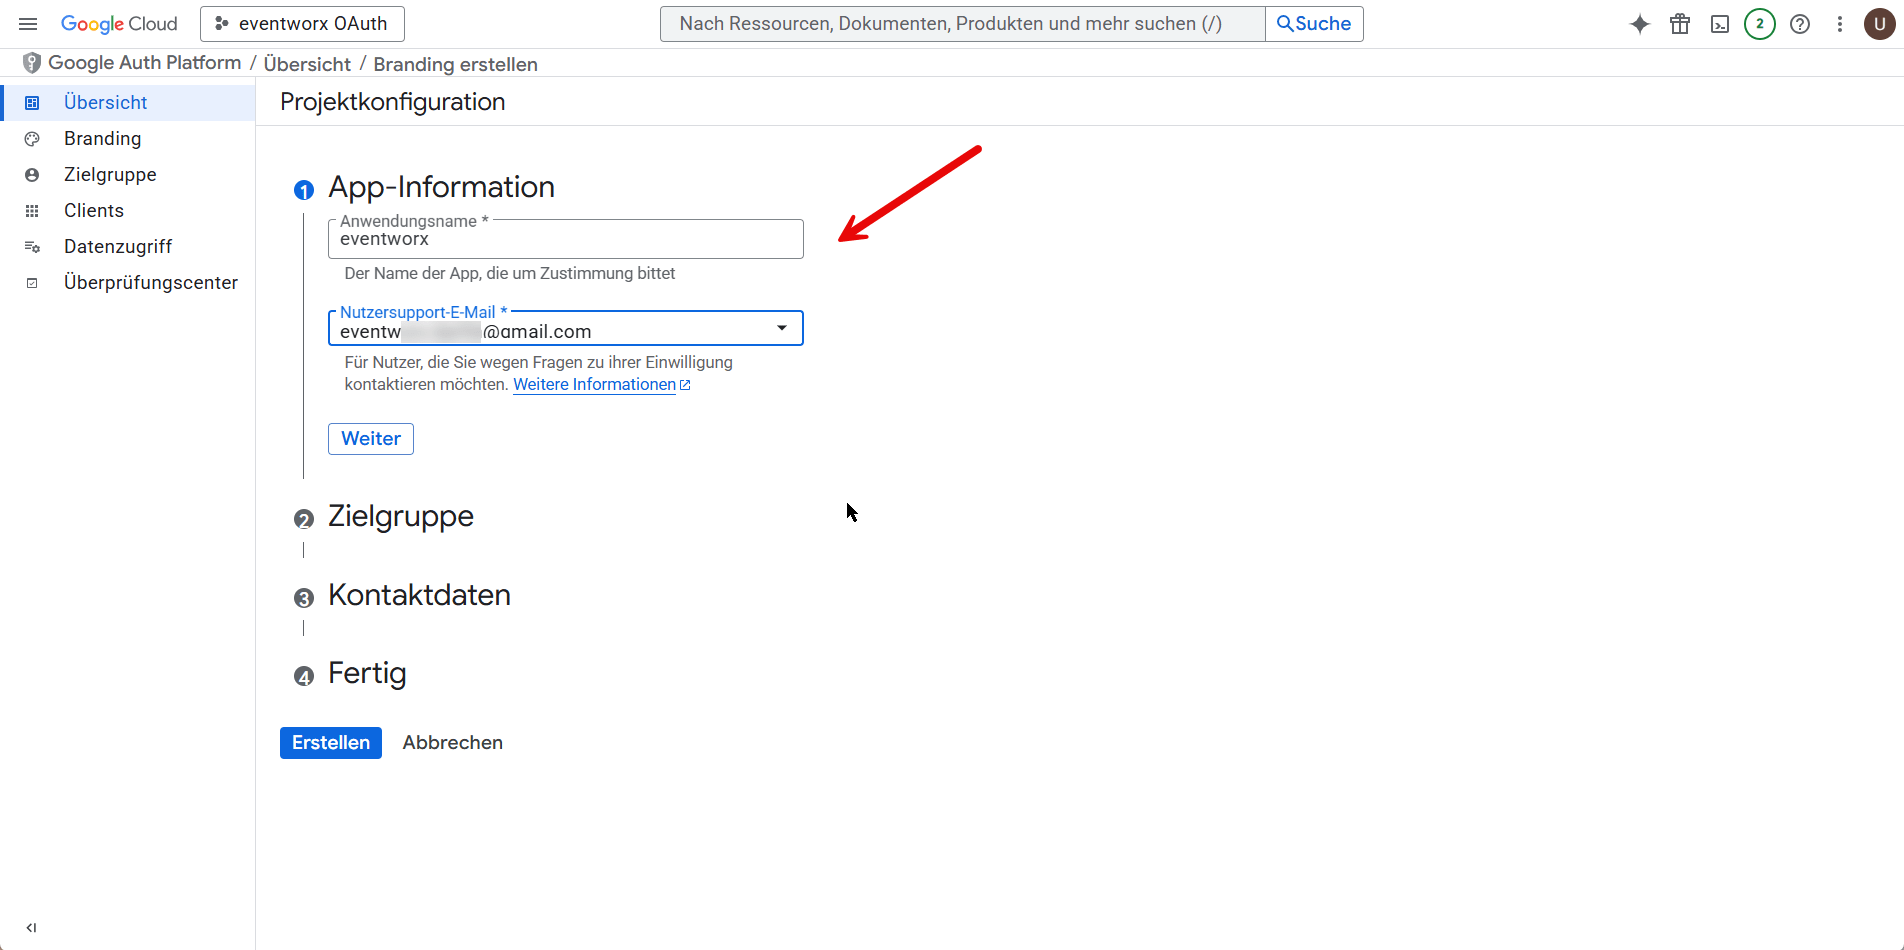Select Clients in the sidebar
The width and height of the screenshot is (1904, 950).
point(128,211)
